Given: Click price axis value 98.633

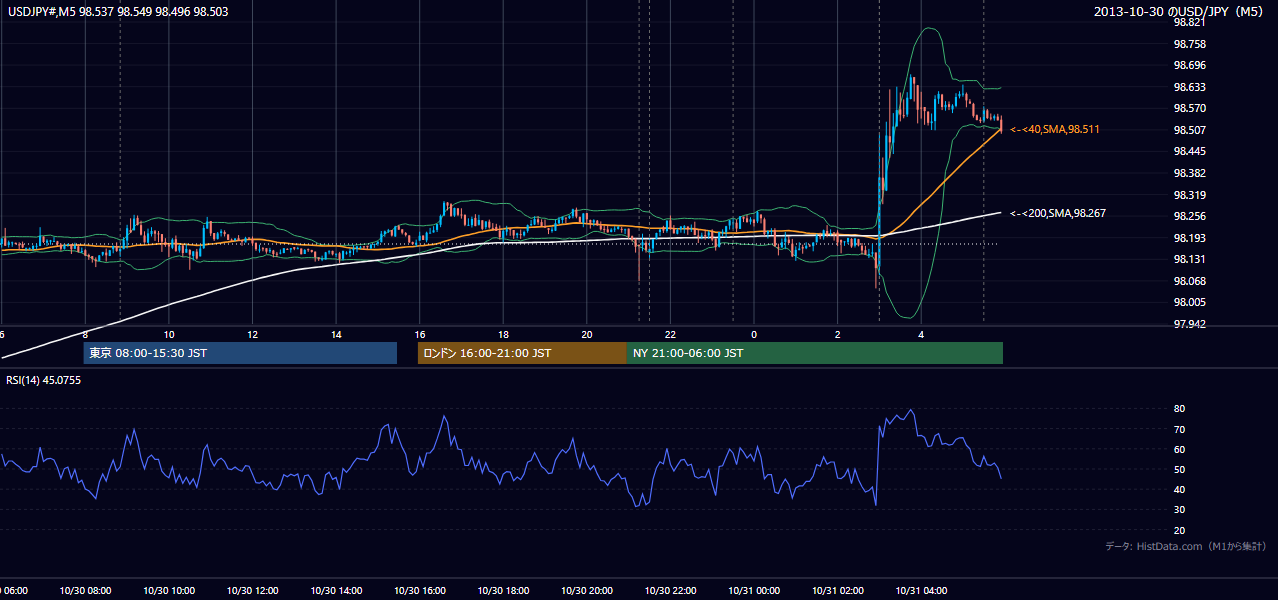Looking at the screenshot, I should [1190, 87].
